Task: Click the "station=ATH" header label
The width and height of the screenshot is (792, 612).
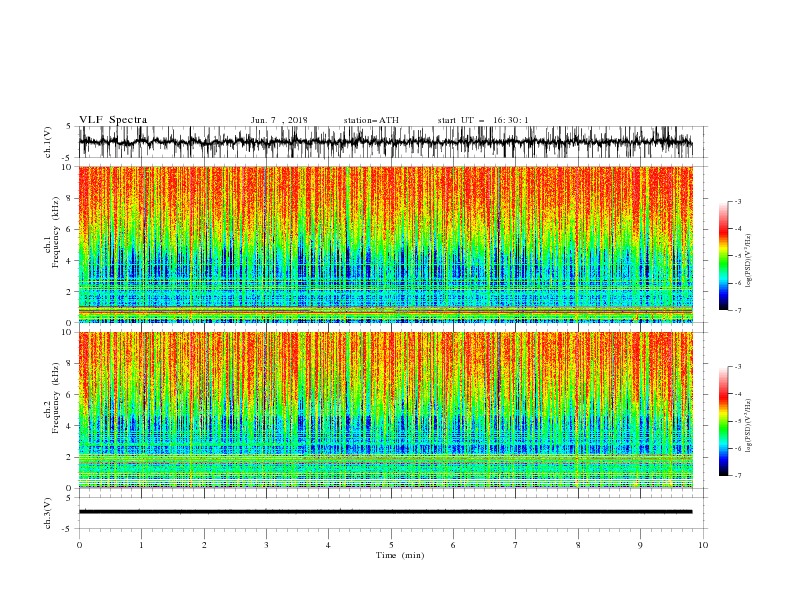Action: coord(371,120)
